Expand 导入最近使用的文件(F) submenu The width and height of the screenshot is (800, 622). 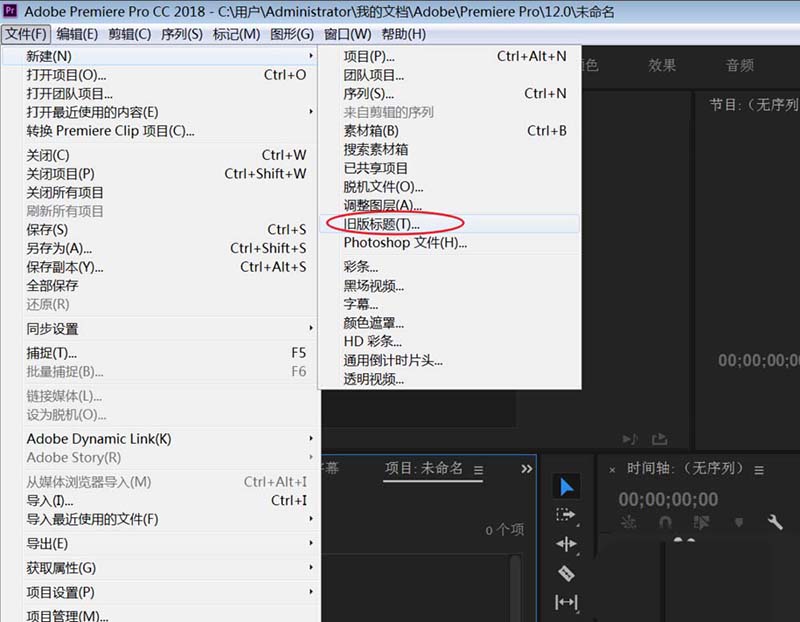tap(160, 519)
